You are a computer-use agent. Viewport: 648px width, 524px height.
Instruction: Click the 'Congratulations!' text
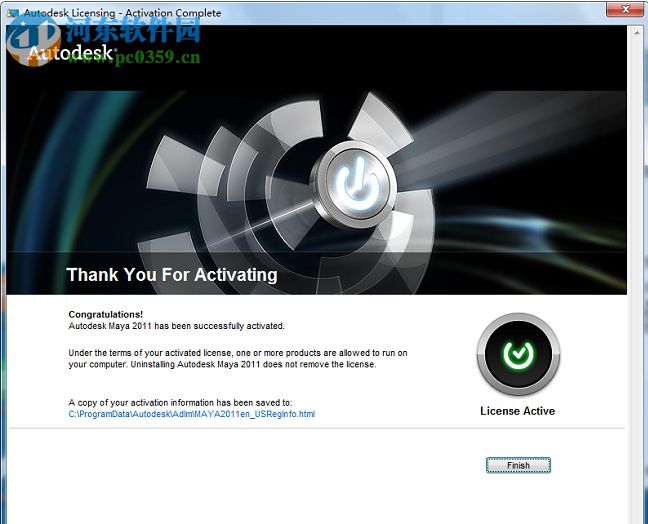click(106, 314)
